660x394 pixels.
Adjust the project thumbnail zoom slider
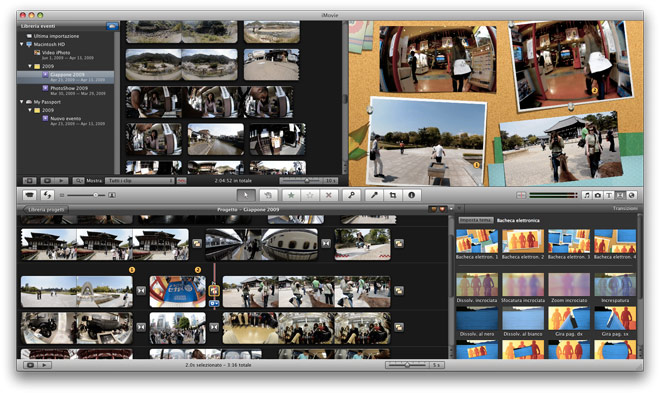[407, 365]
